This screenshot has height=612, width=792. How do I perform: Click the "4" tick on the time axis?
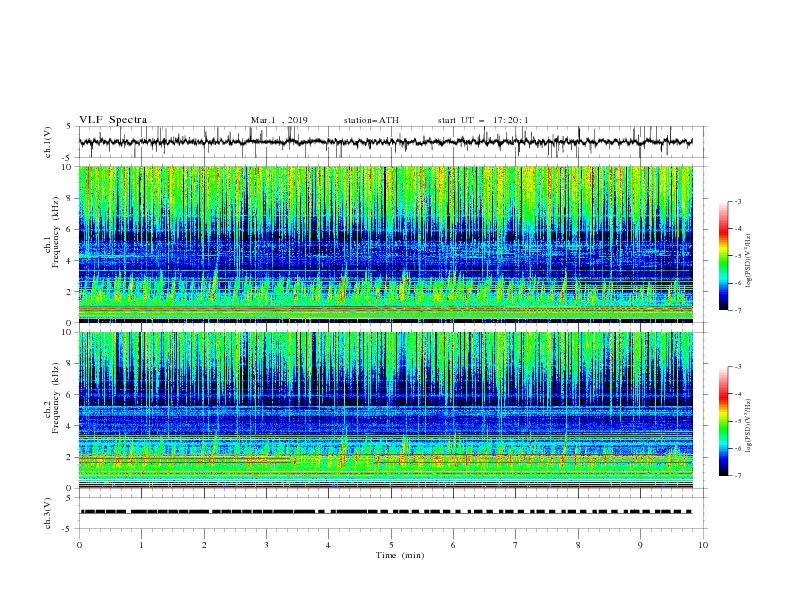point(328,545)
